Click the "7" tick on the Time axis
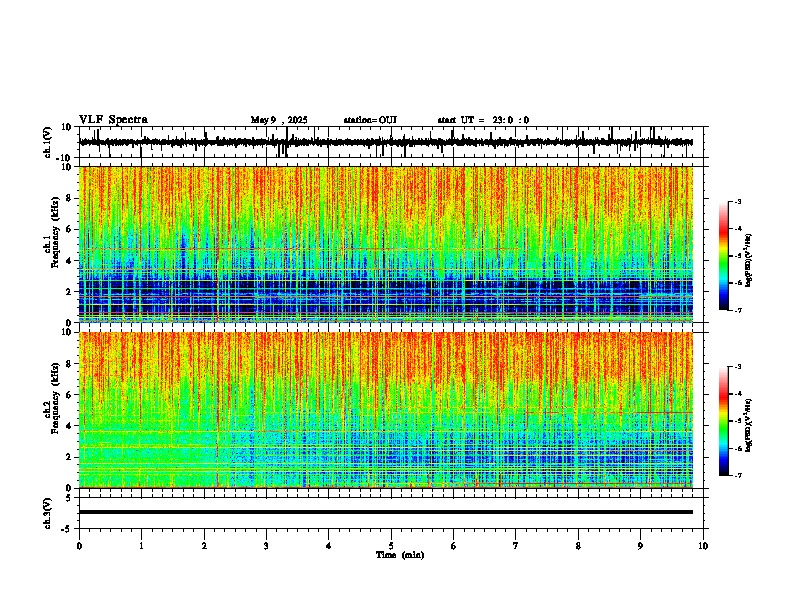Viewport: 792px width, 612px height. click(x=516, y=546)
